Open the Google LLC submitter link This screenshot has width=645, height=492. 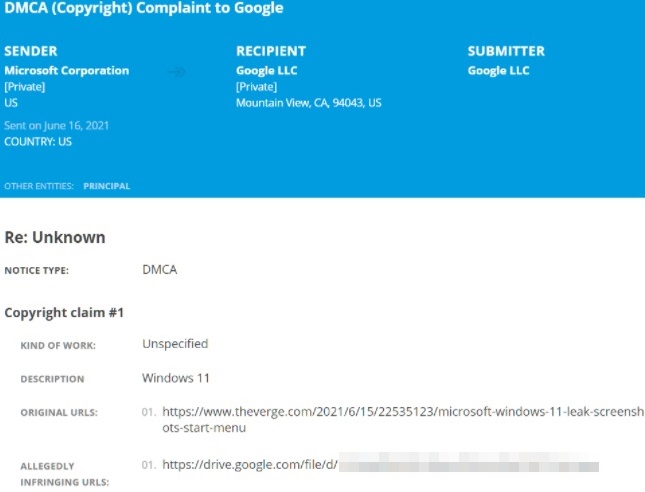pos(498,70)
